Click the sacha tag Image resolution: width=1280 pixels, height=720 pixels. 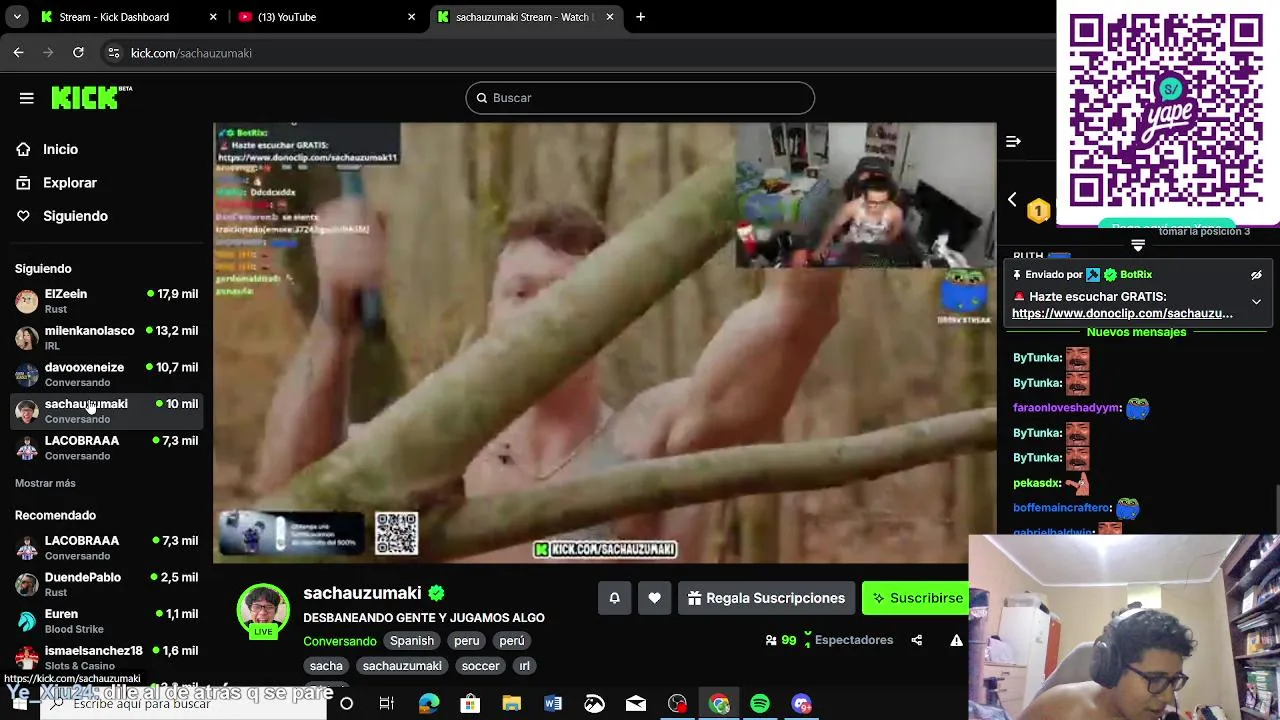[x=326, y=666]
